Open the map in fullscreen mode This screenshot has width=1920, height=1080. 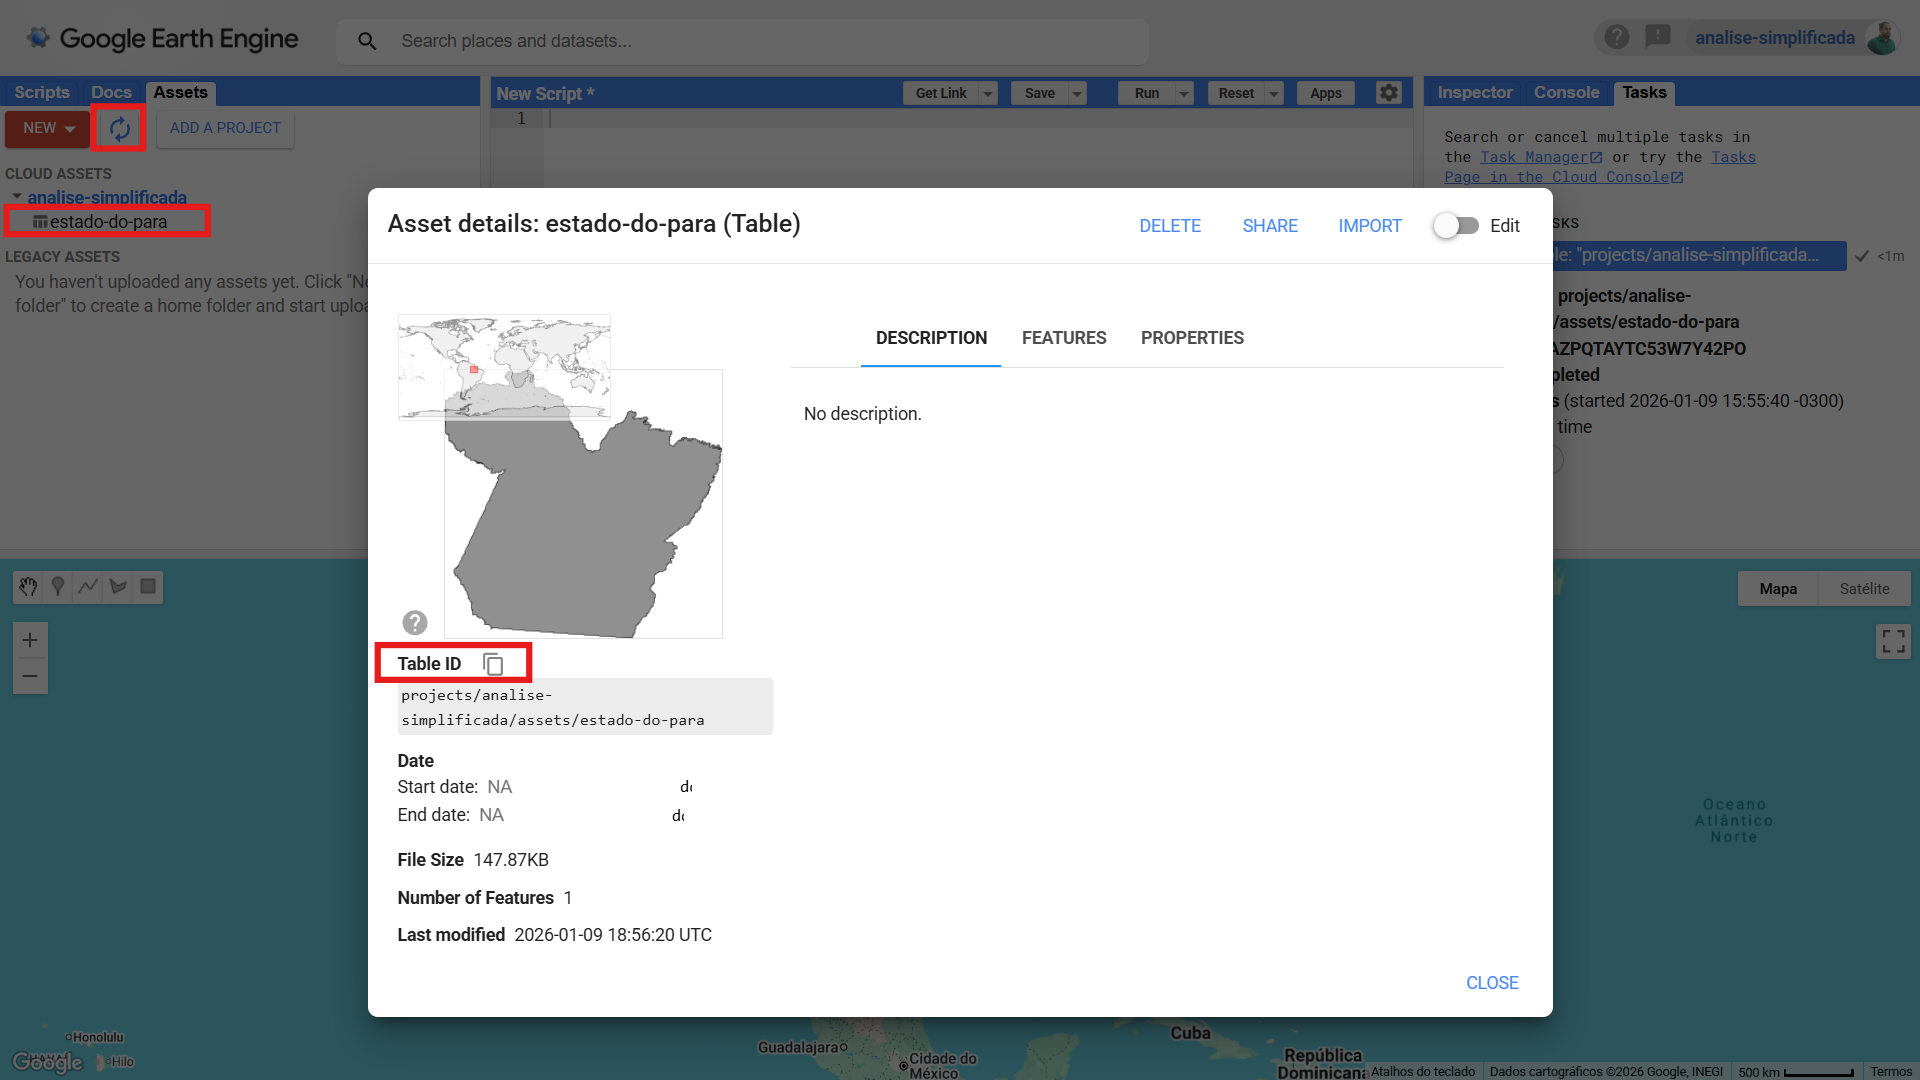tap(1893, 641)
